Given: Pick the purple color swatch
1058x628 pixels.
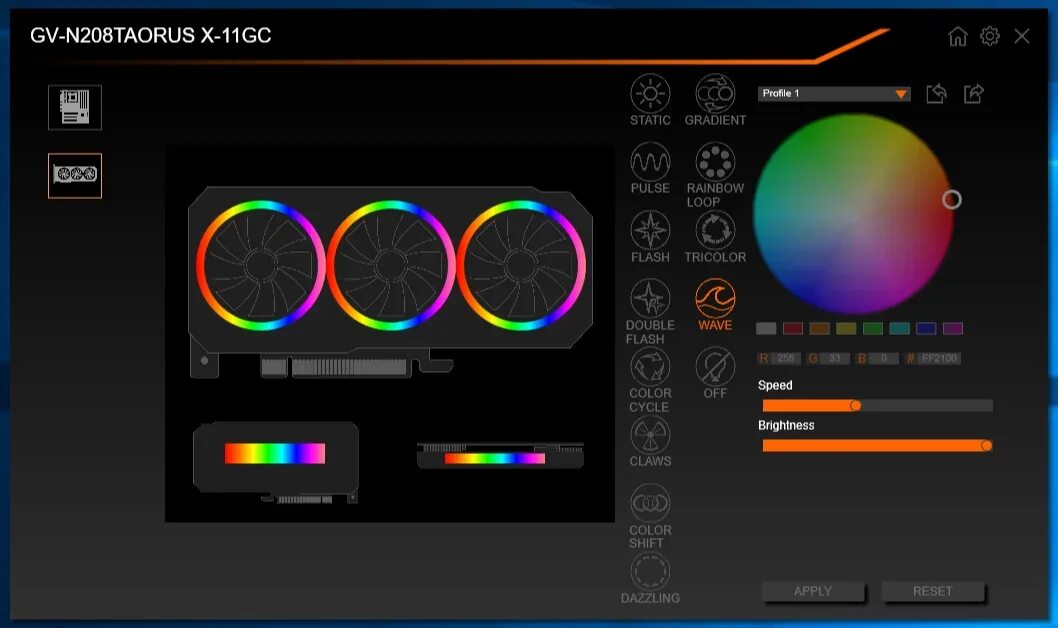Looking at the screenshot, I should (x=953, y=329).
